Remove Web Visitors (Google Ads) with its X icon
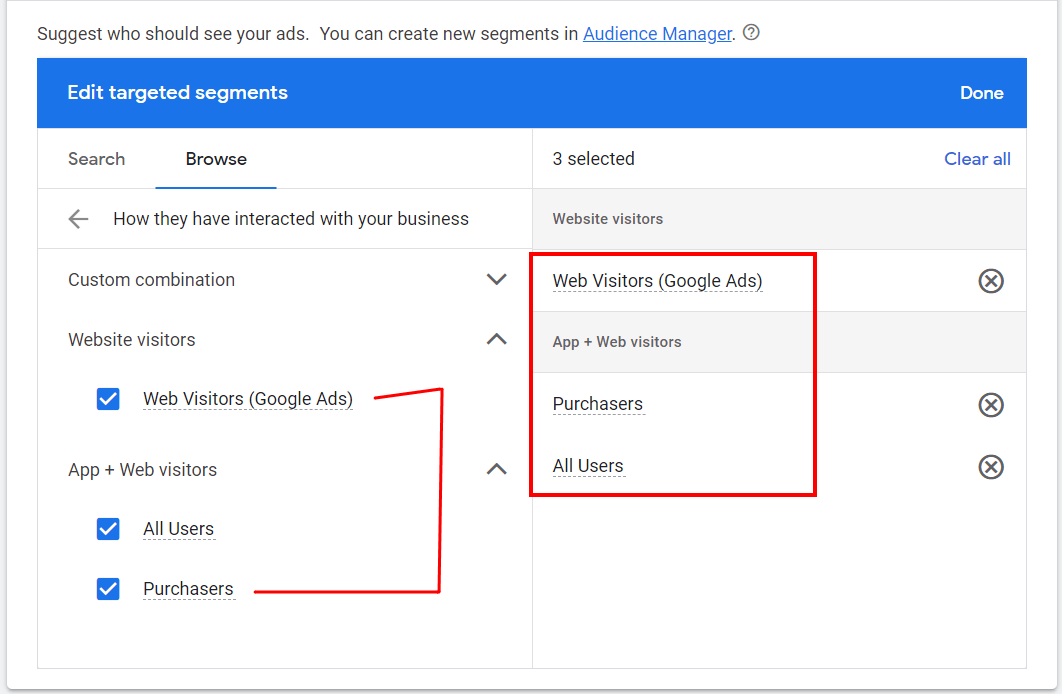Viewport: 1062px width, 694px height. (x=991, y=281)
